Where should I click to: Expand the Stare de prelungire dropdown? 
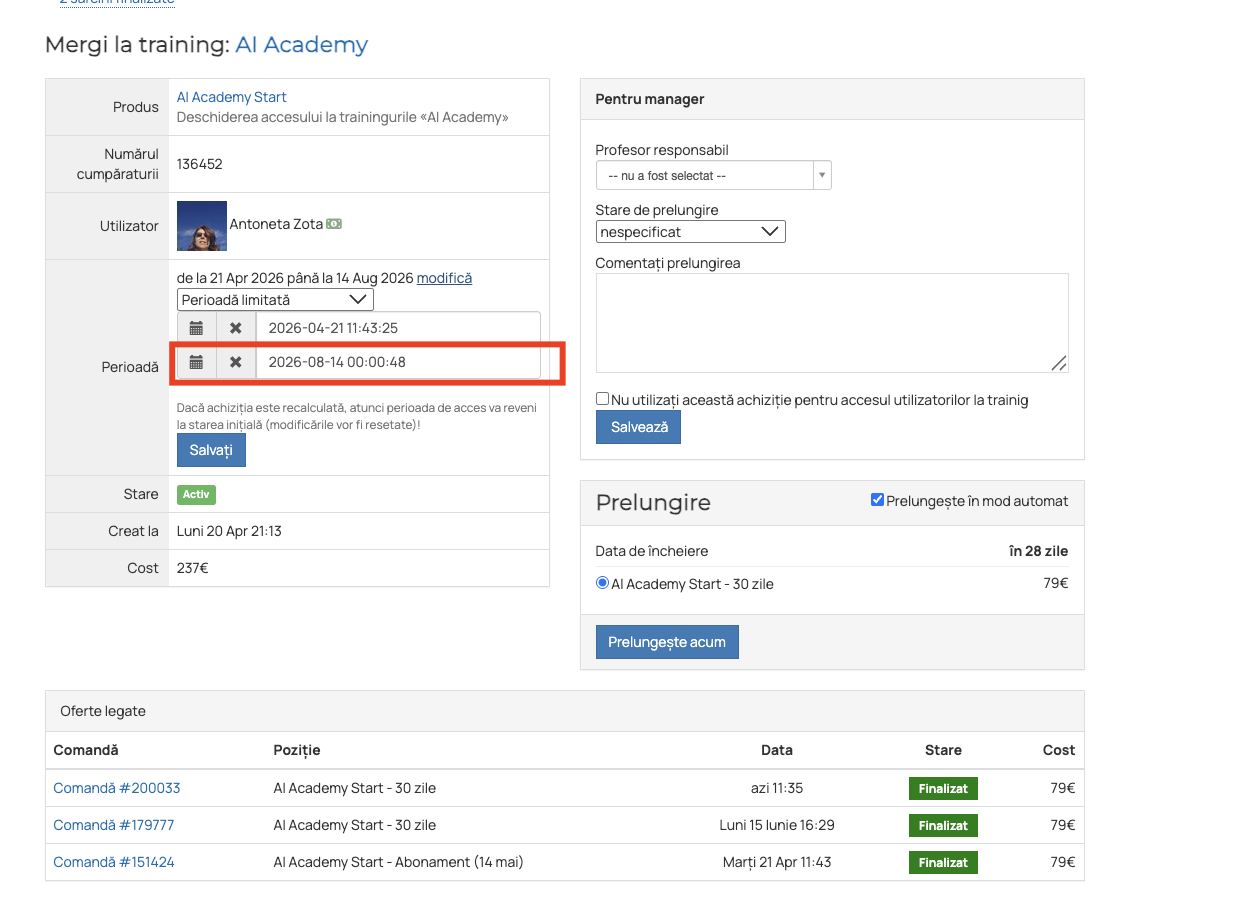[691, 232]
